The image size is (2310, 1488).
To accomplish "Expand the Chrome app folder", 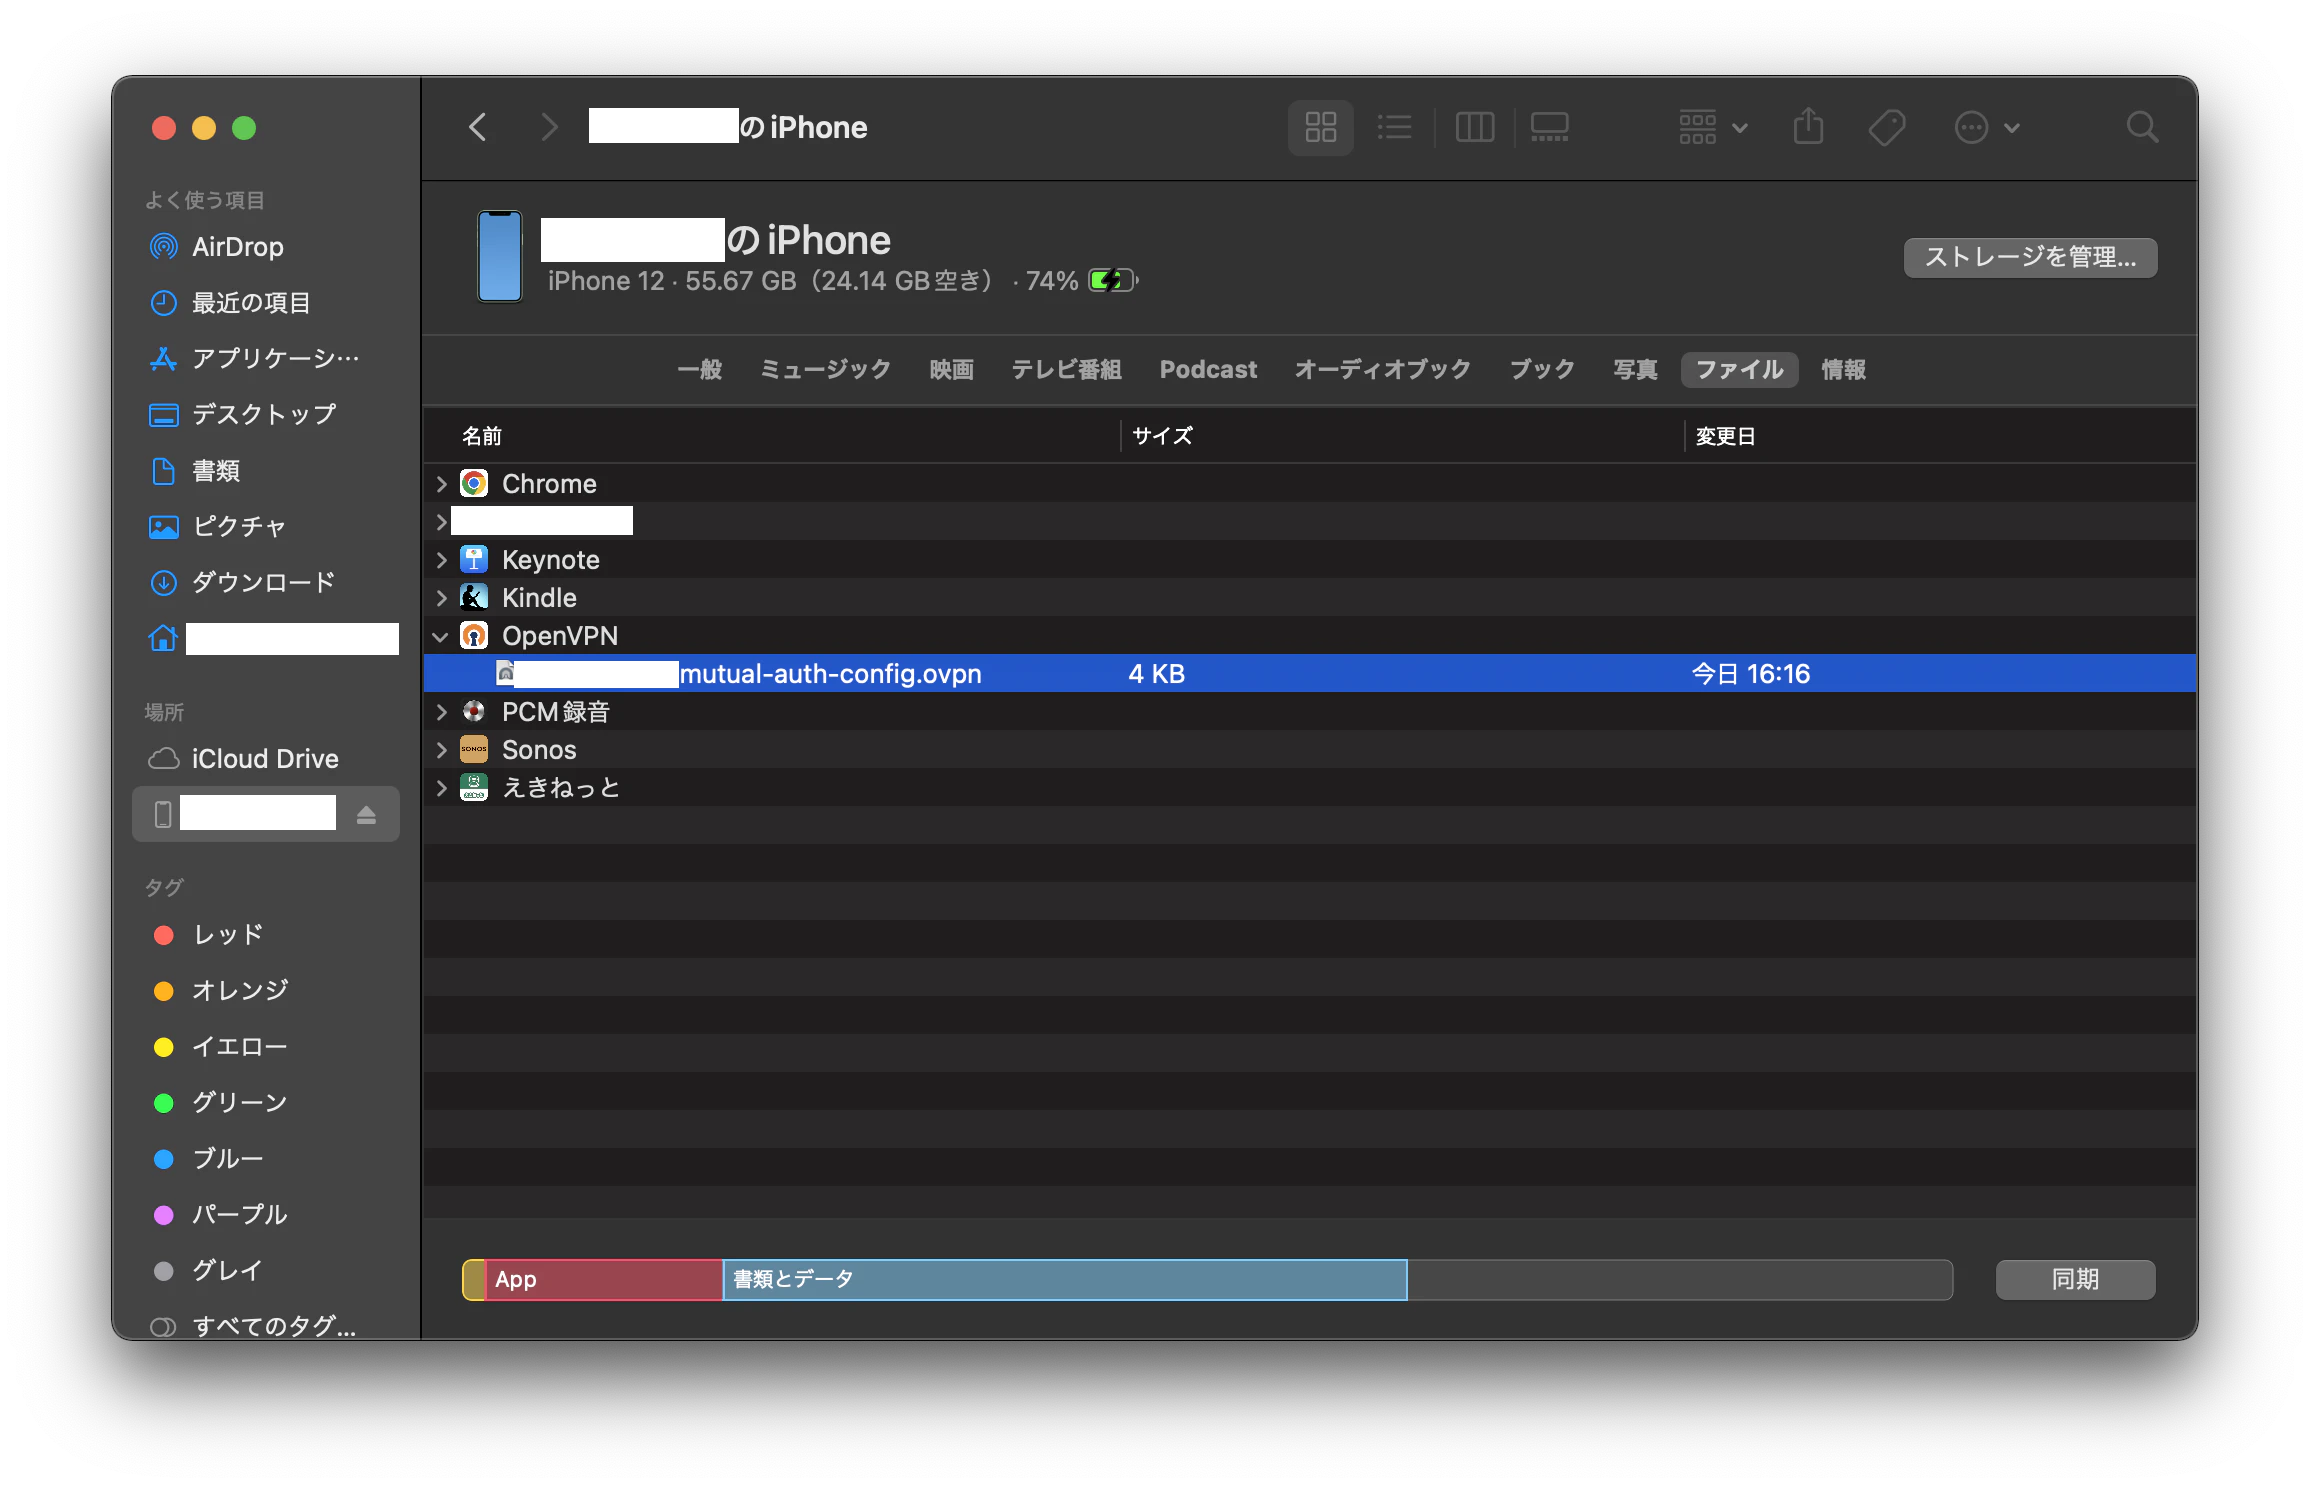I will tap(441, 484).
